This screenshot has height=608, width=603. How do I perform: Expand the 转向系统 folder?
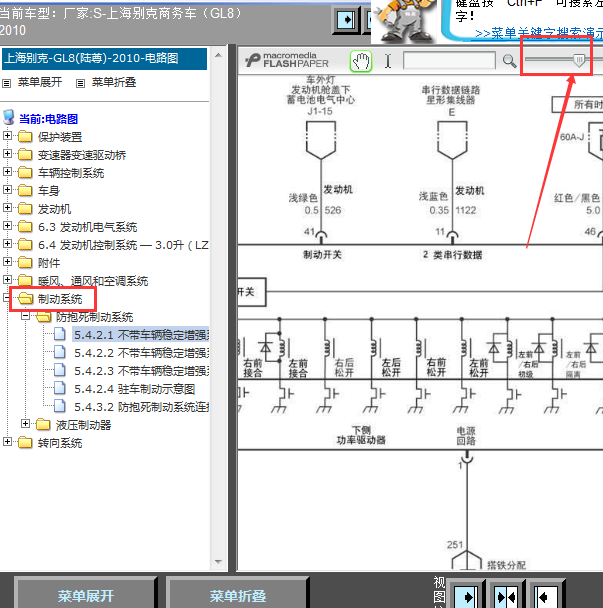point(7,441)
